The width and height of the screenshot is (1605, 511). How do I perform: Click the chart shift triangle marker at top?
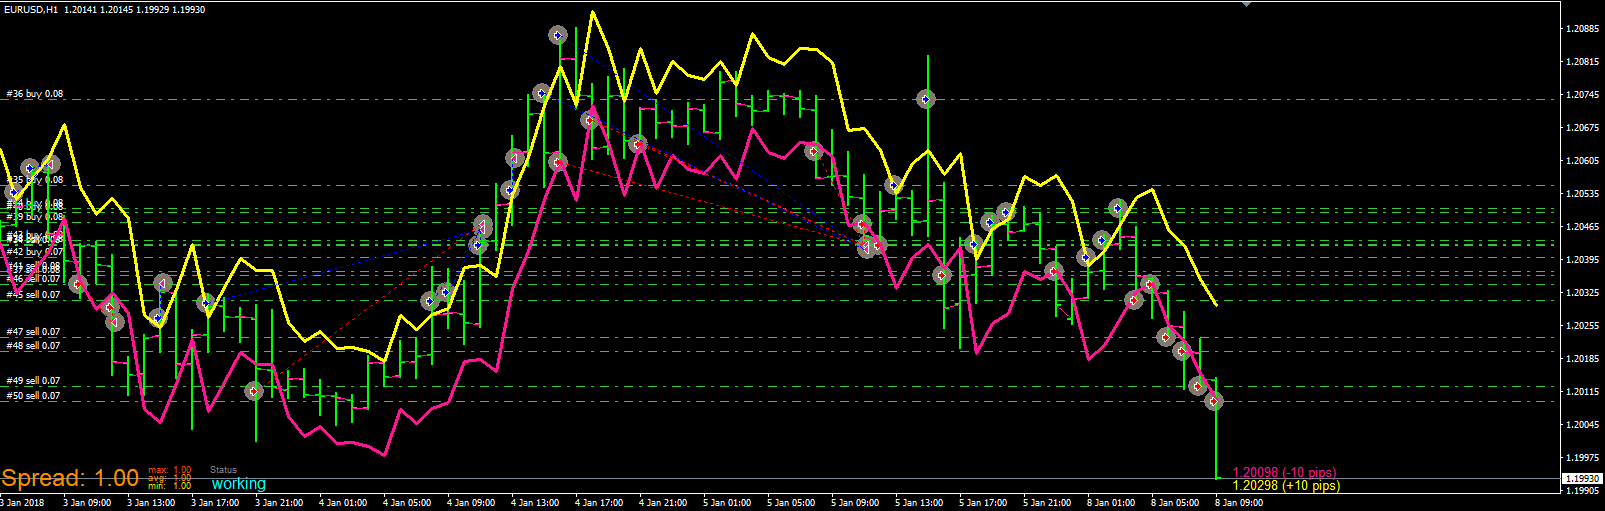click(1246, 4)
